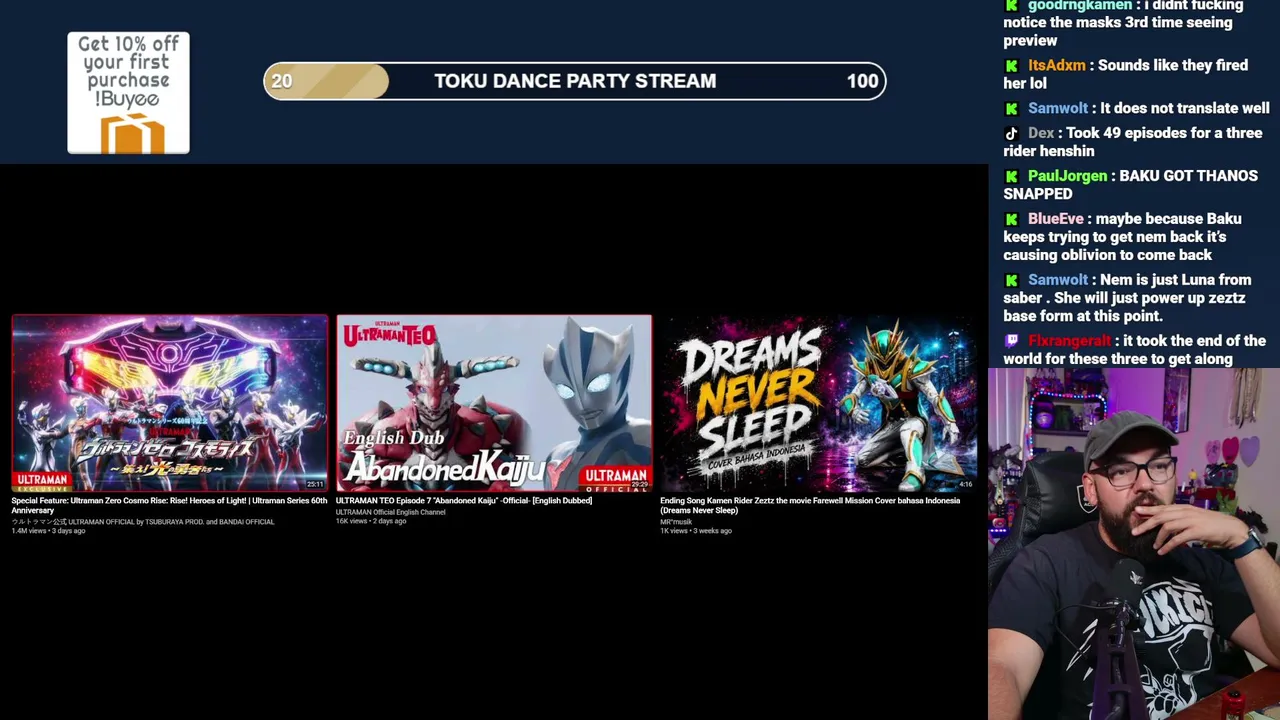Select the goodrngkamen username in chat
The height and width of the screenshot is (720, 1280).
[1080, 6]
